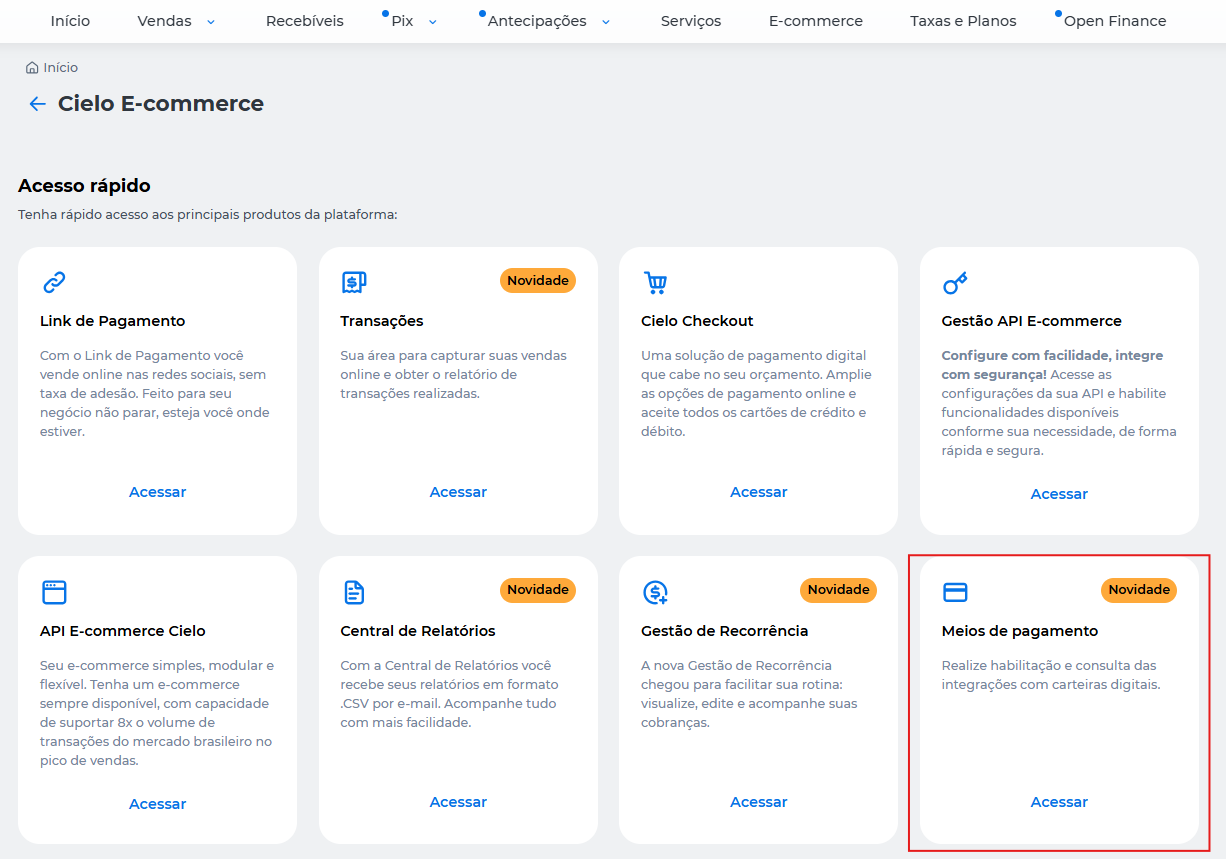Open the Open Finance menu item
Screen dimensions: 1226x859
1115,21
